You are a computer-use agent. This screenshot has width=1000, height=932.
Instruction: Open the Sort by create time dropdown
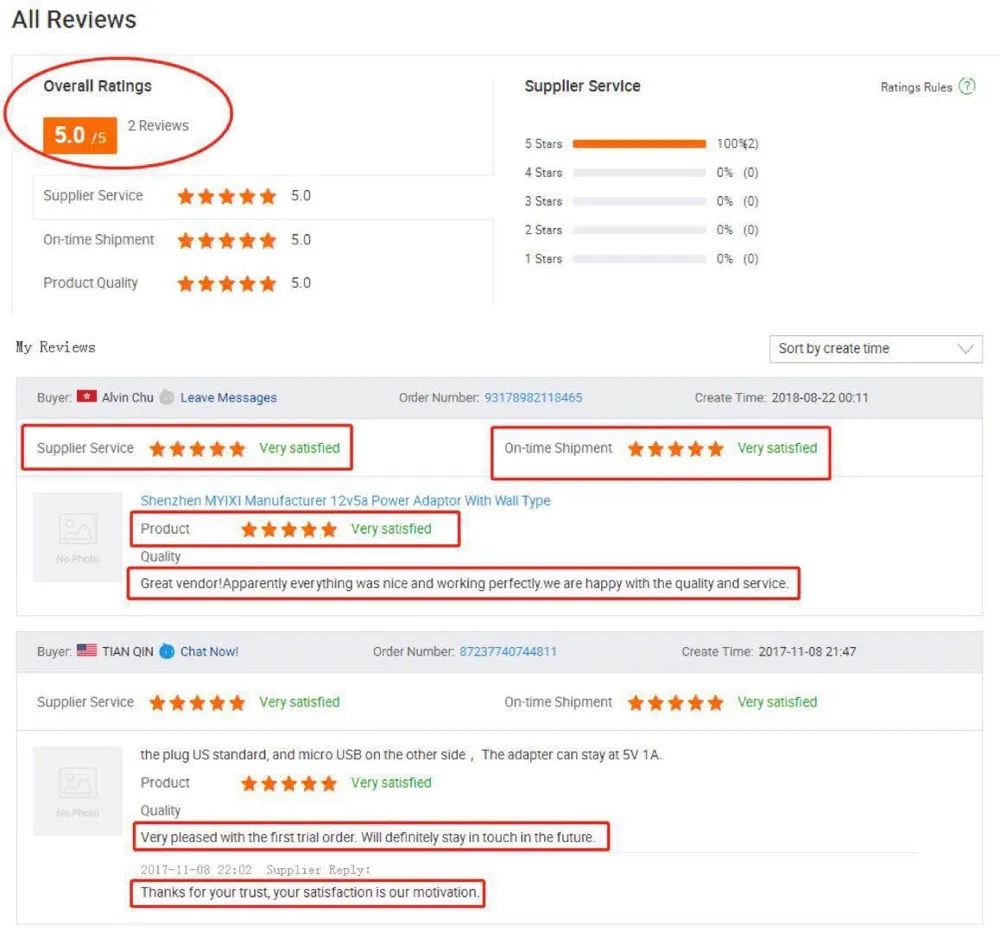click(875, 349)
